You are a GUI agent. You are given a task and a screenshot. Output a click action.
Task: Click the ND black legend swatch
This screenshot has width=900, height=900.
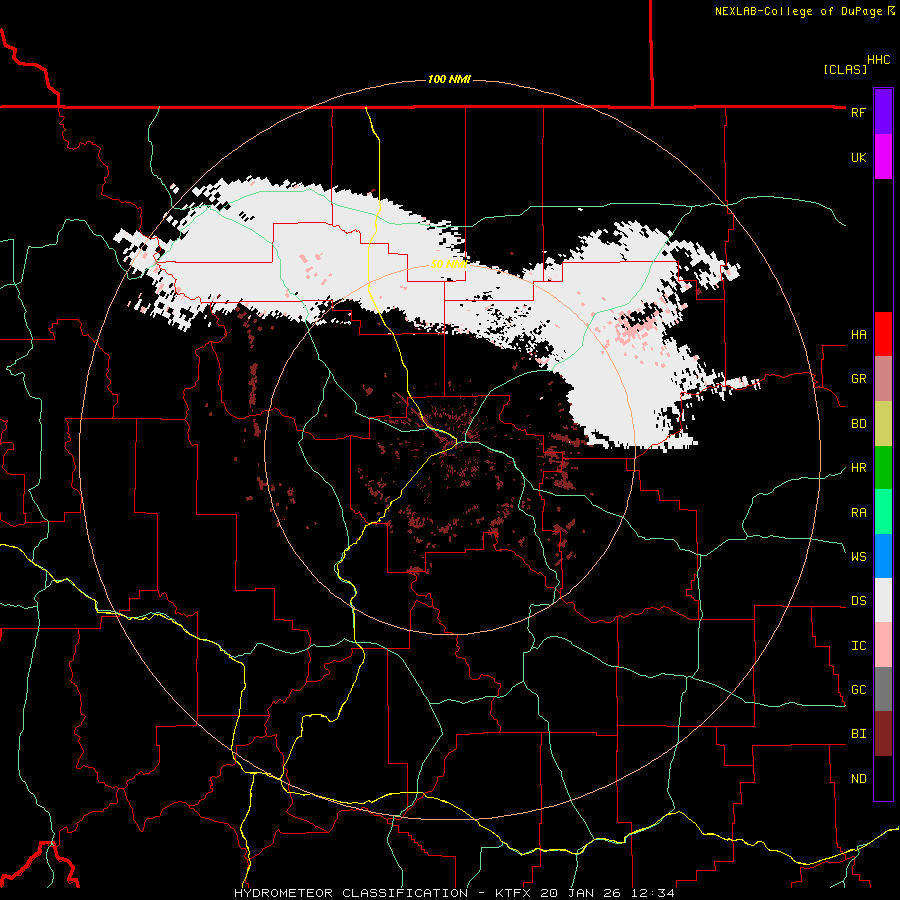[x=883, y=778]
